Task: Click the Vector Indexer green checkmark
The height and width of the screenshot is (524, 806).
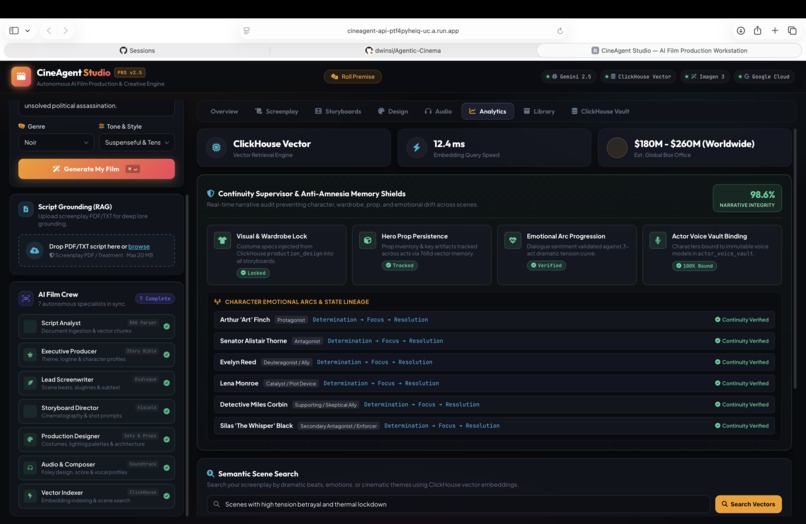Action: 167,496
